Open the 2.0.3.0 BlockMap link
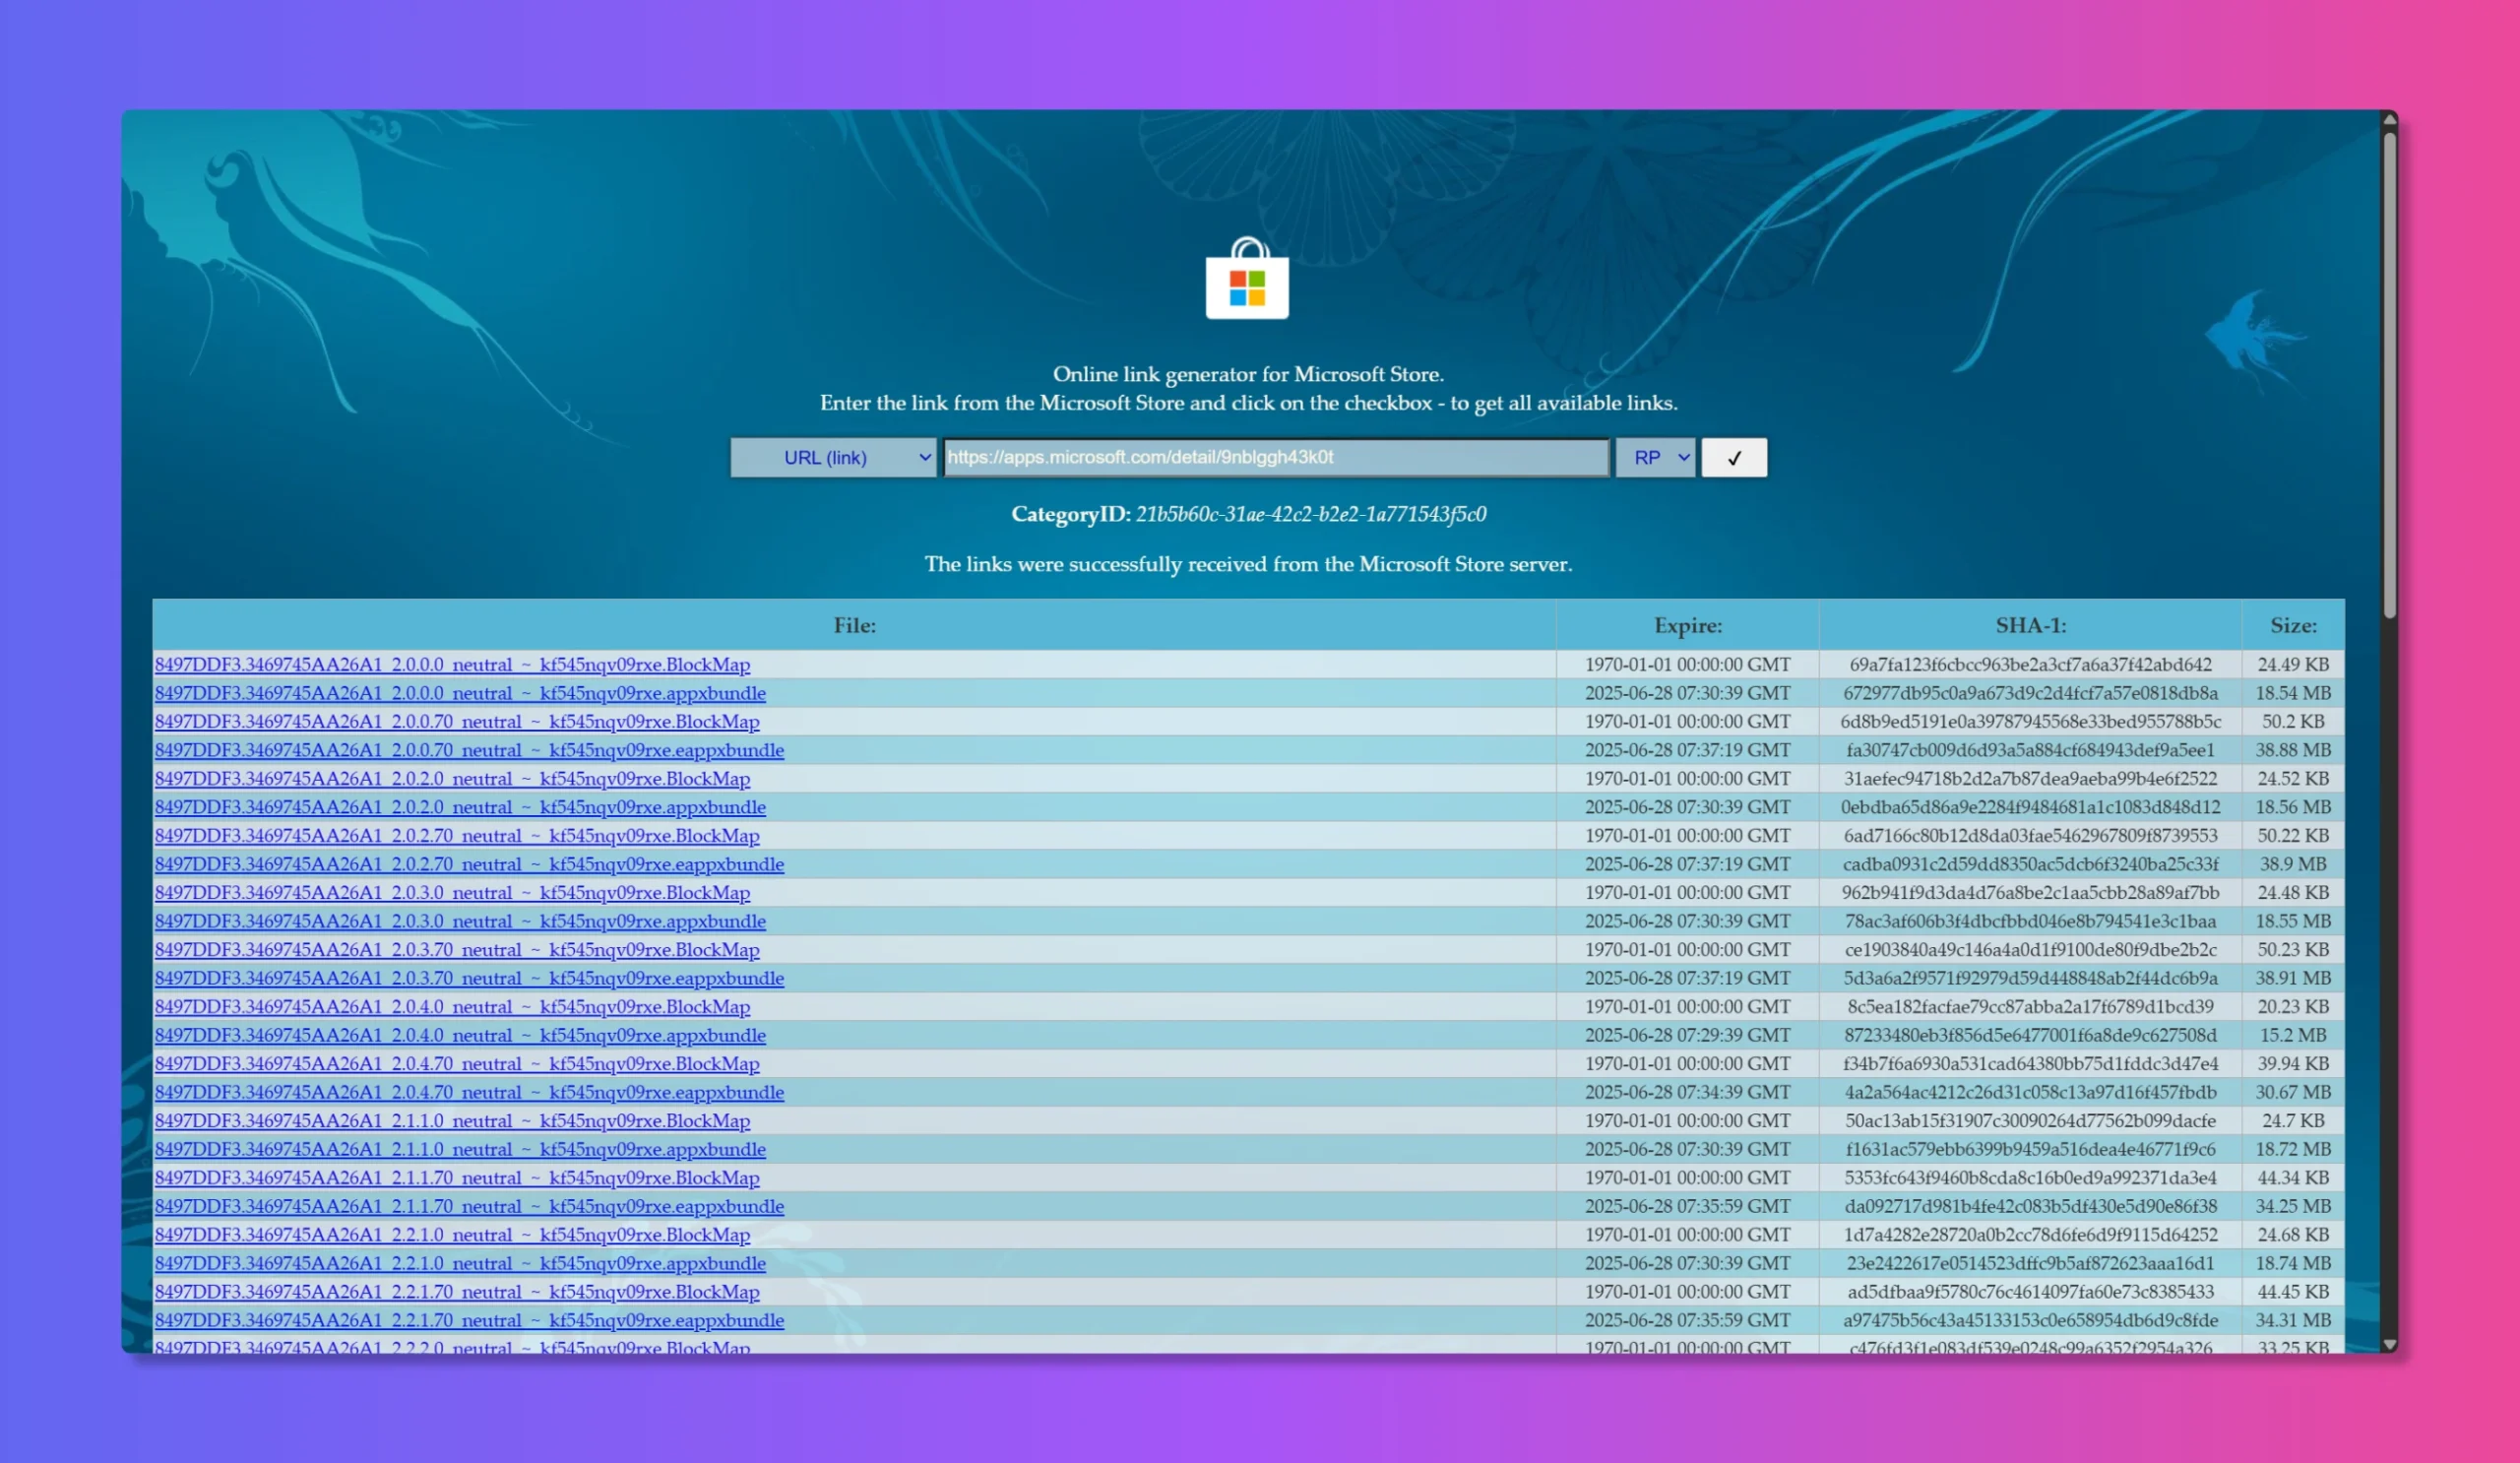 click(x=452, y=892)
